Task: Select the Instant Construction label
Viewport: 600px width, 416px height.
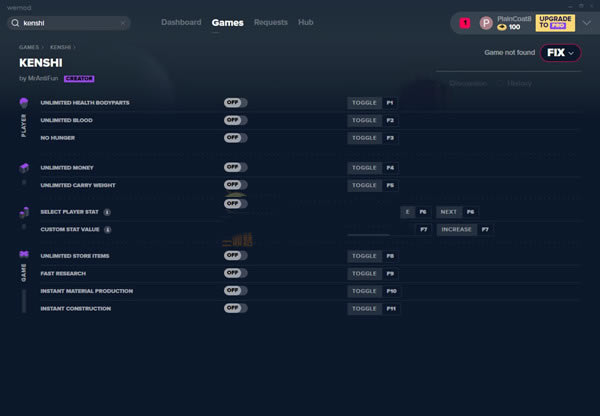Action: point(76,309)
